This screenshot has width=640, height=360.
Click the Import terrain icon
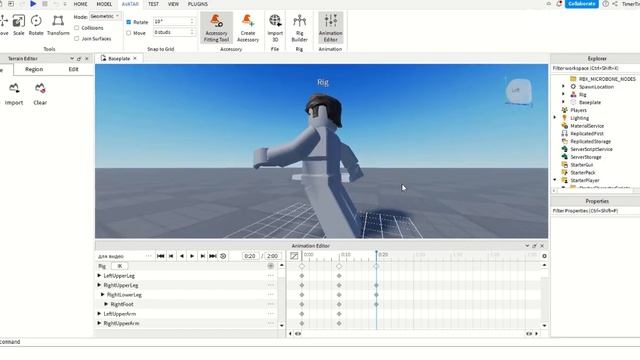pyautogui.click(x=14, y=88)
